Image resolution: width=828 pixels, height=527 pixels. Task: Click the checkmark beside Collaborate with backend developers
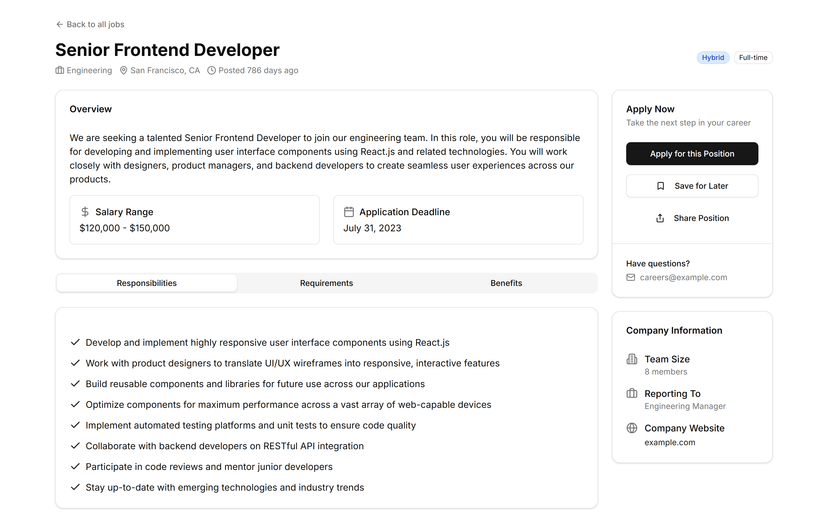(x=75, y=445)
